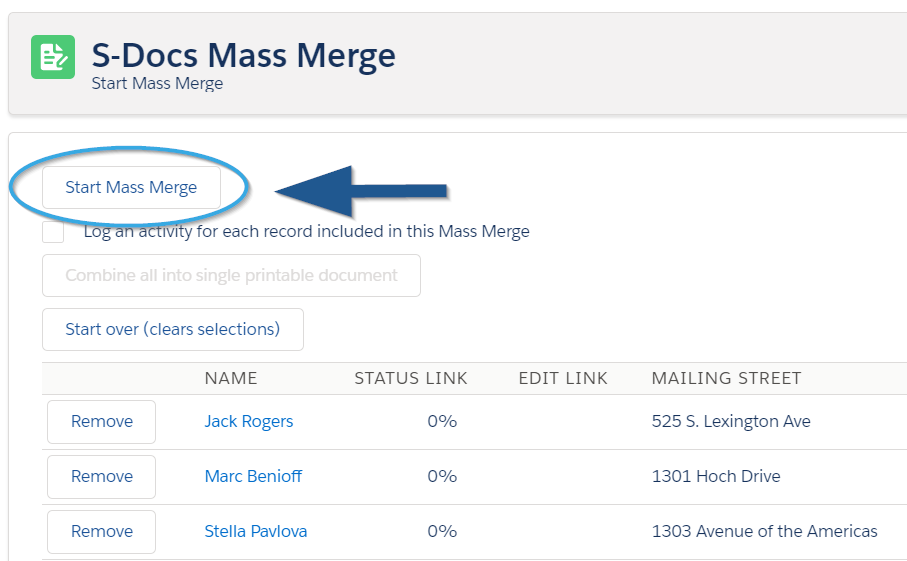
Task: Click the green S-Docs document icon
Action: [x=53, y=57]
